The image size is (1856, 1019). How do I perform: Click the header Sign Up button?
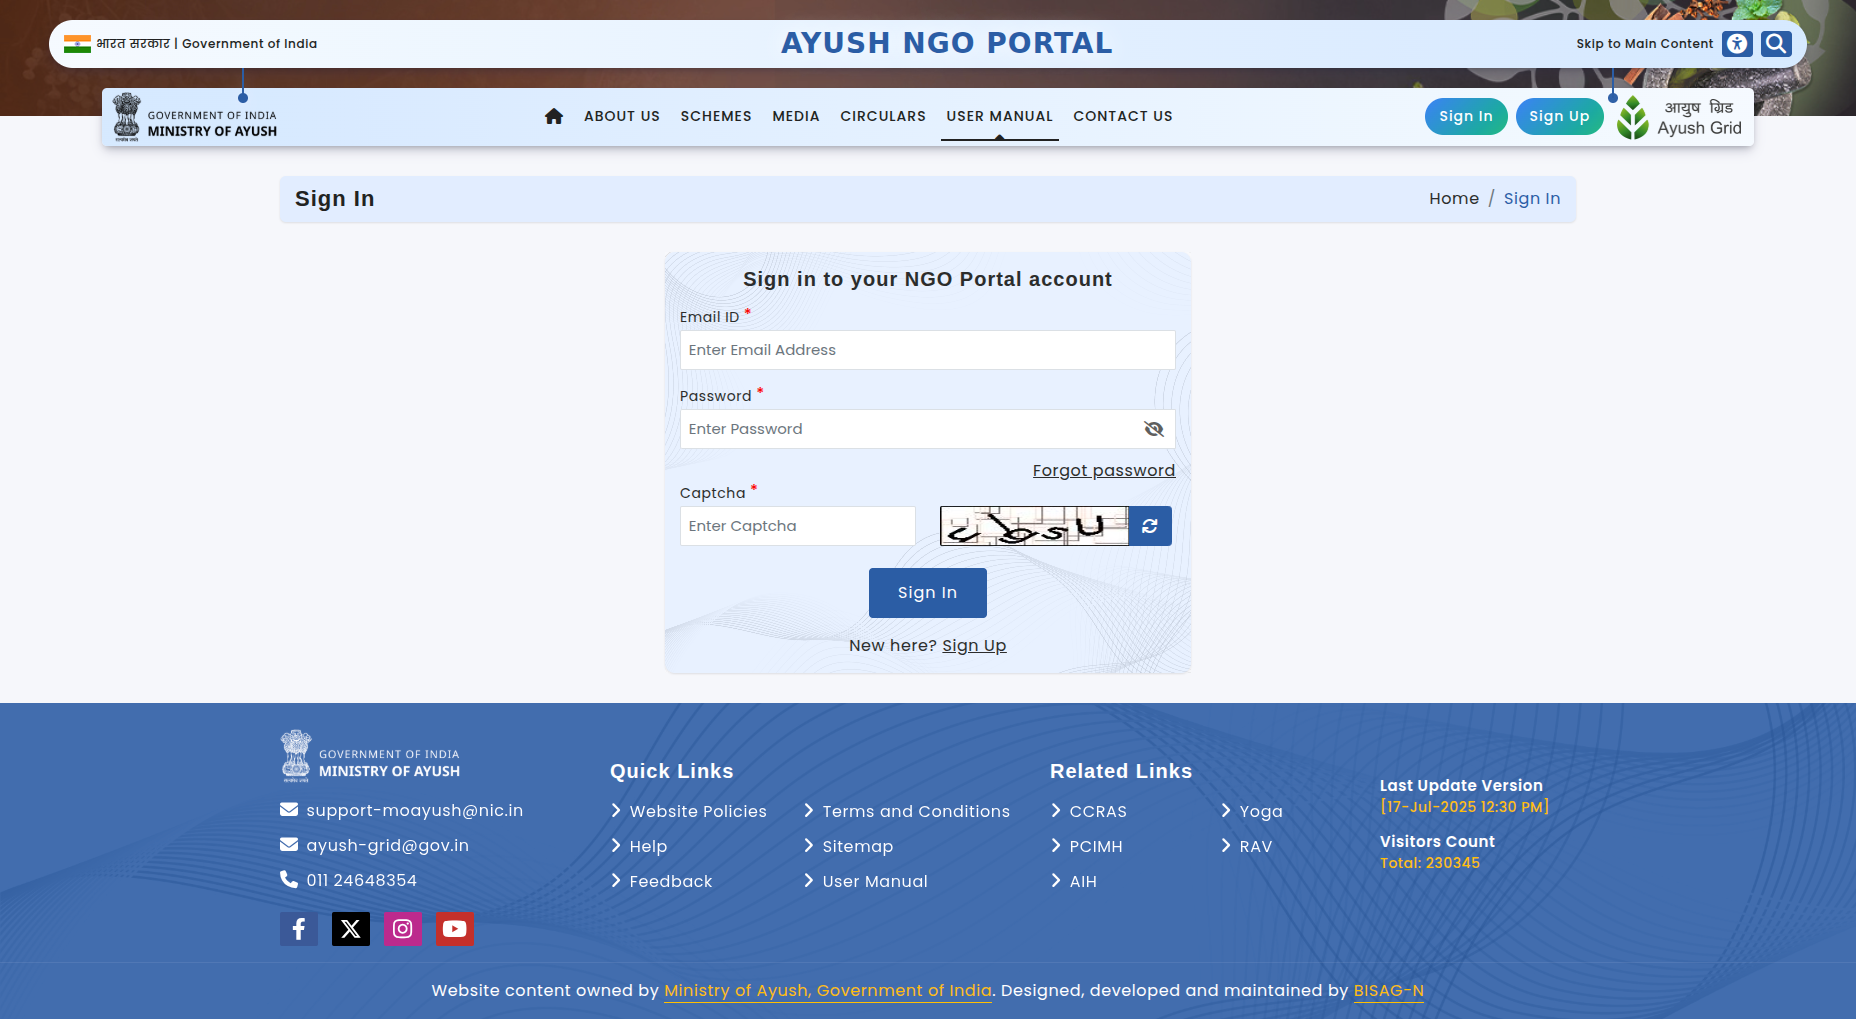pos(1560,116)
